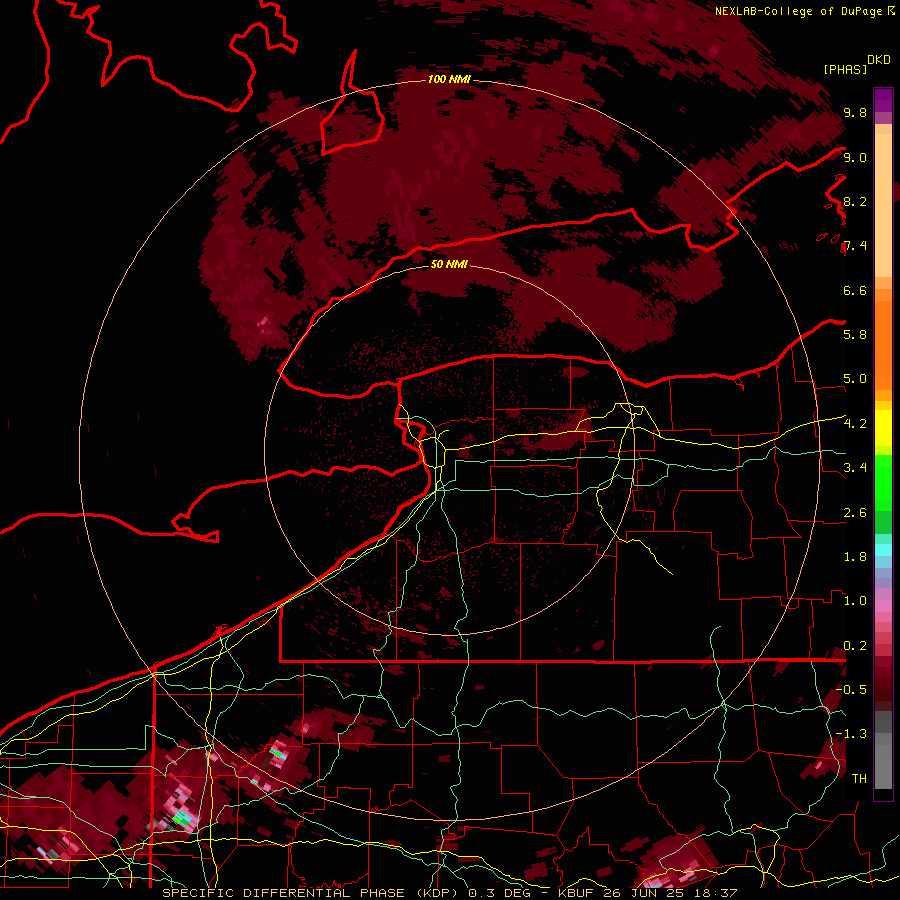
Task: Click the 2.6 legend scale value
Action: pos(855,513)
